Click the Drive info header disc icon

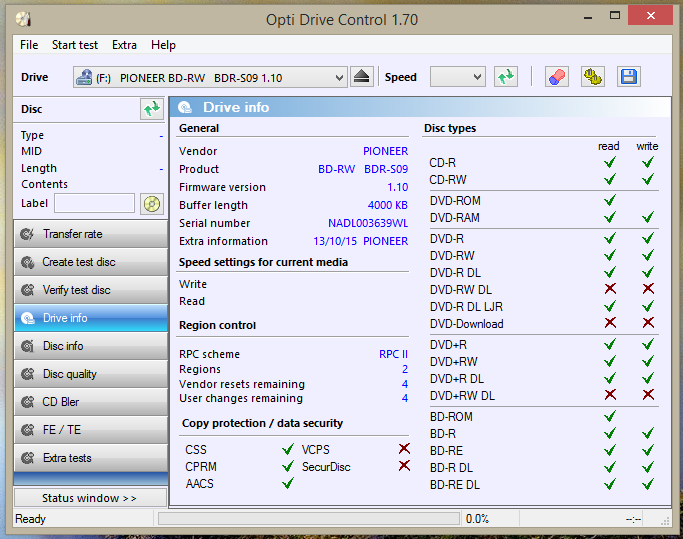click(185, 107)
